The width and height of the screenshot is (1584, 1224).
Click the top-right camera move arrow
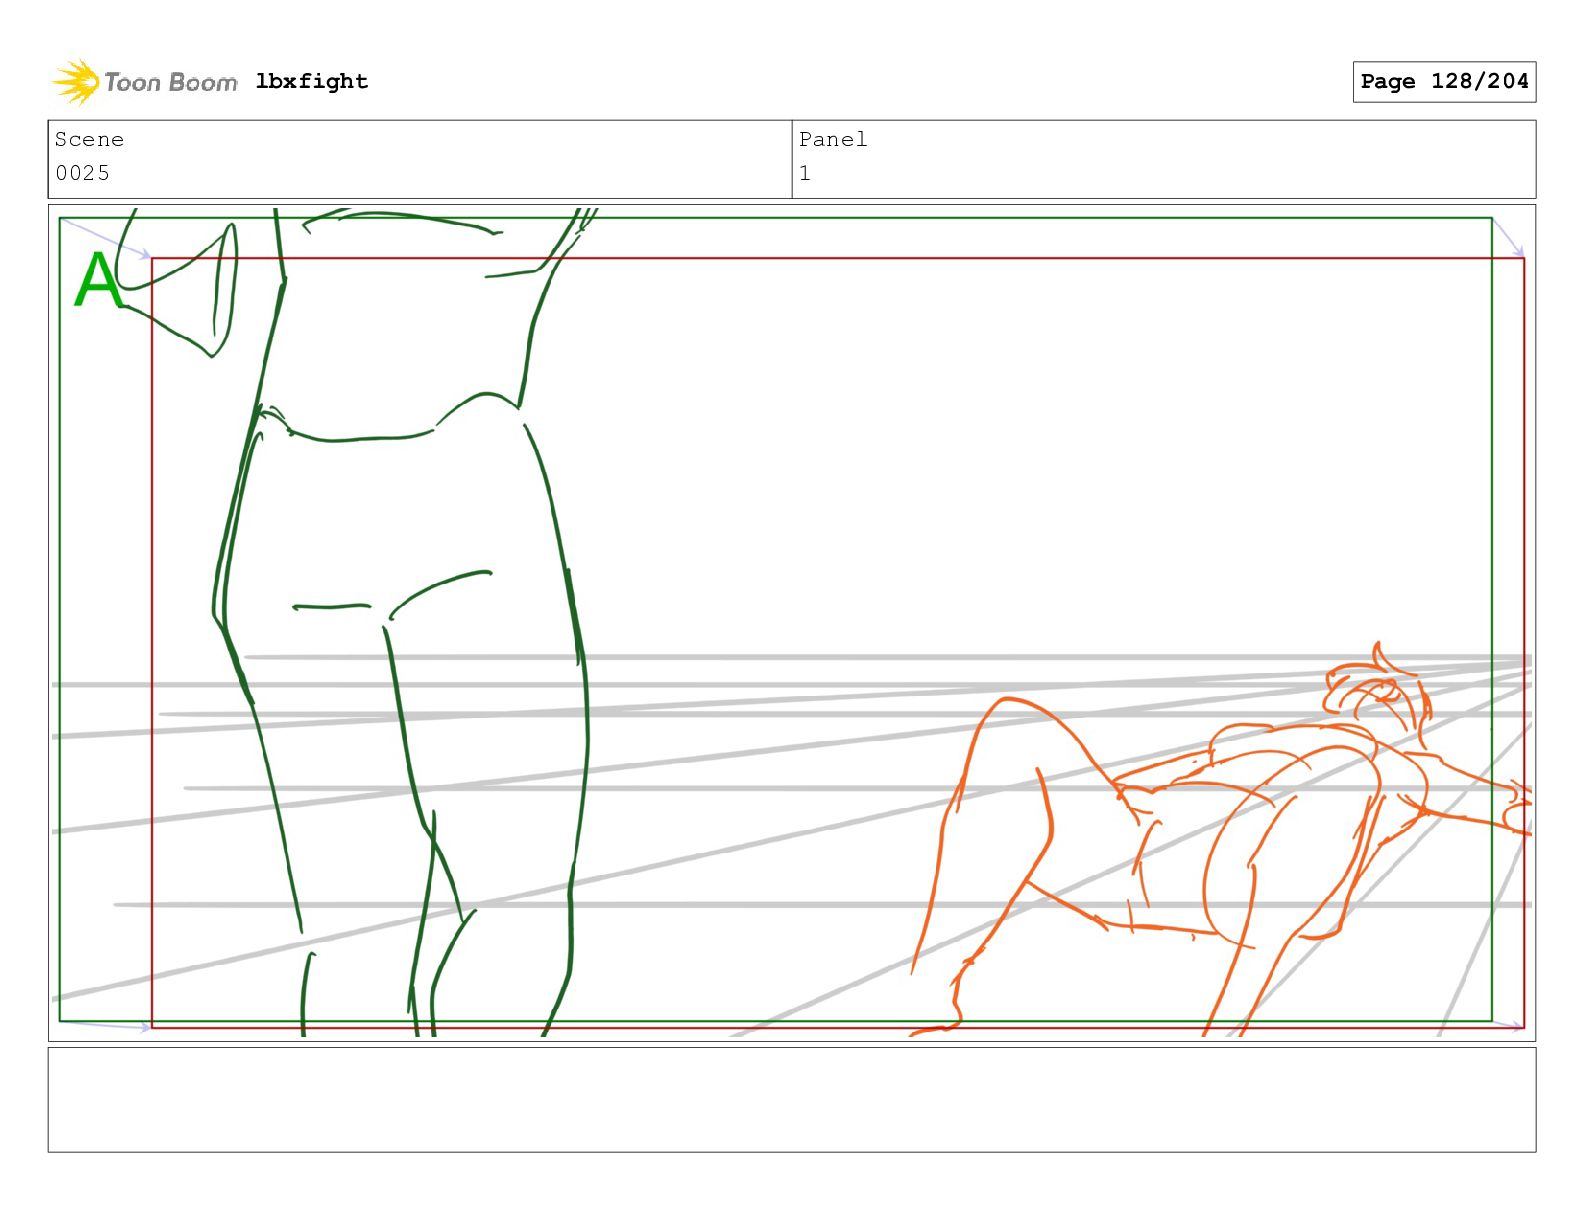(x=1508, y=238)
